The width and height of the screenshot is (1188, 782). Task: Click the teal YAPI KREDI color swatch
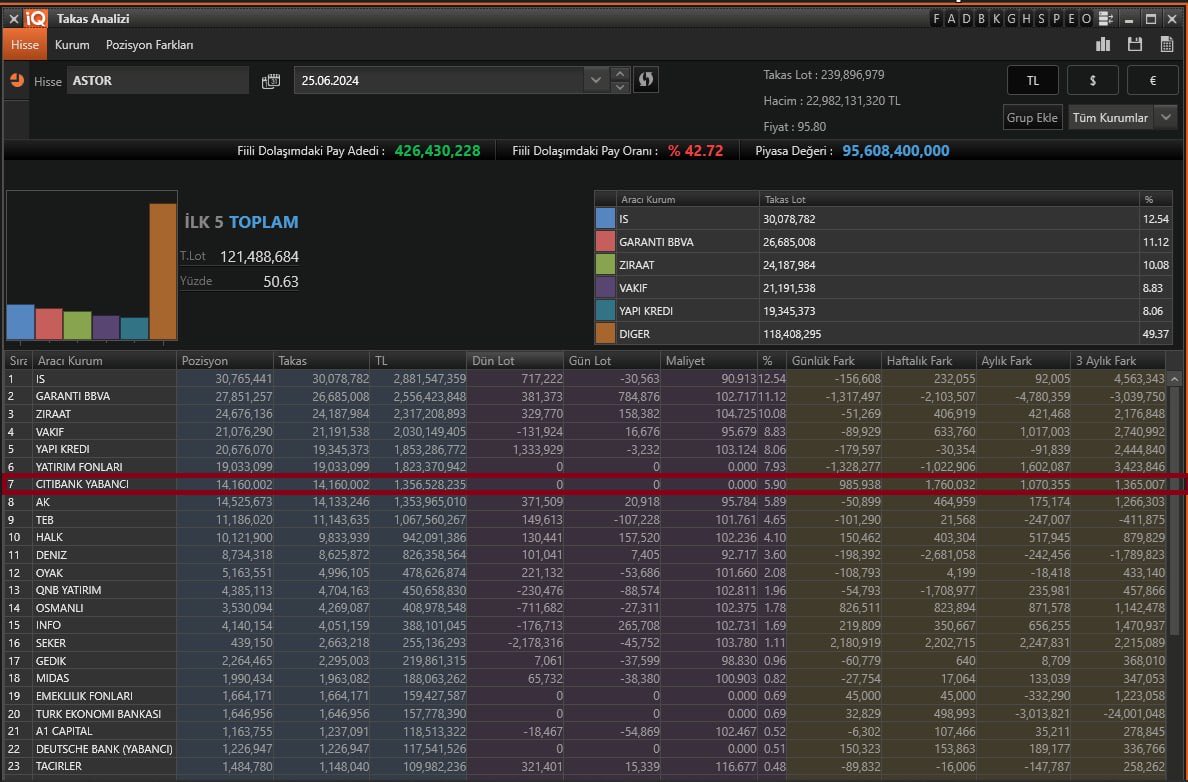point(605,311)
